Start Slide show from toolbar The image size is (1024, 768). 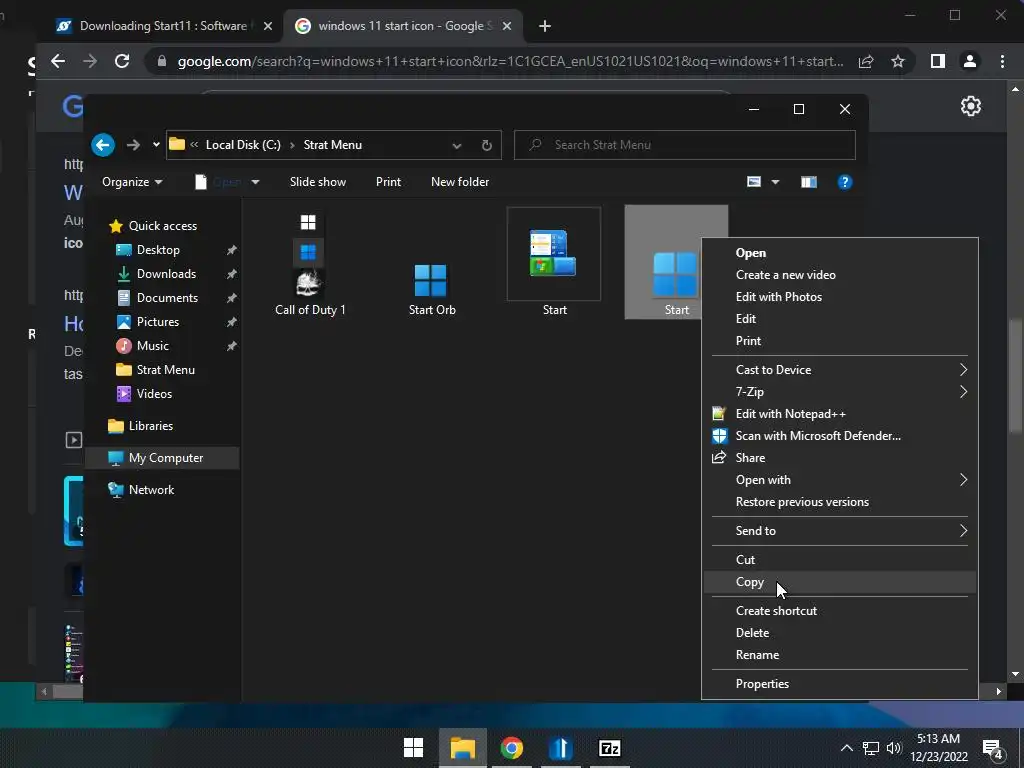pos(318,182)
